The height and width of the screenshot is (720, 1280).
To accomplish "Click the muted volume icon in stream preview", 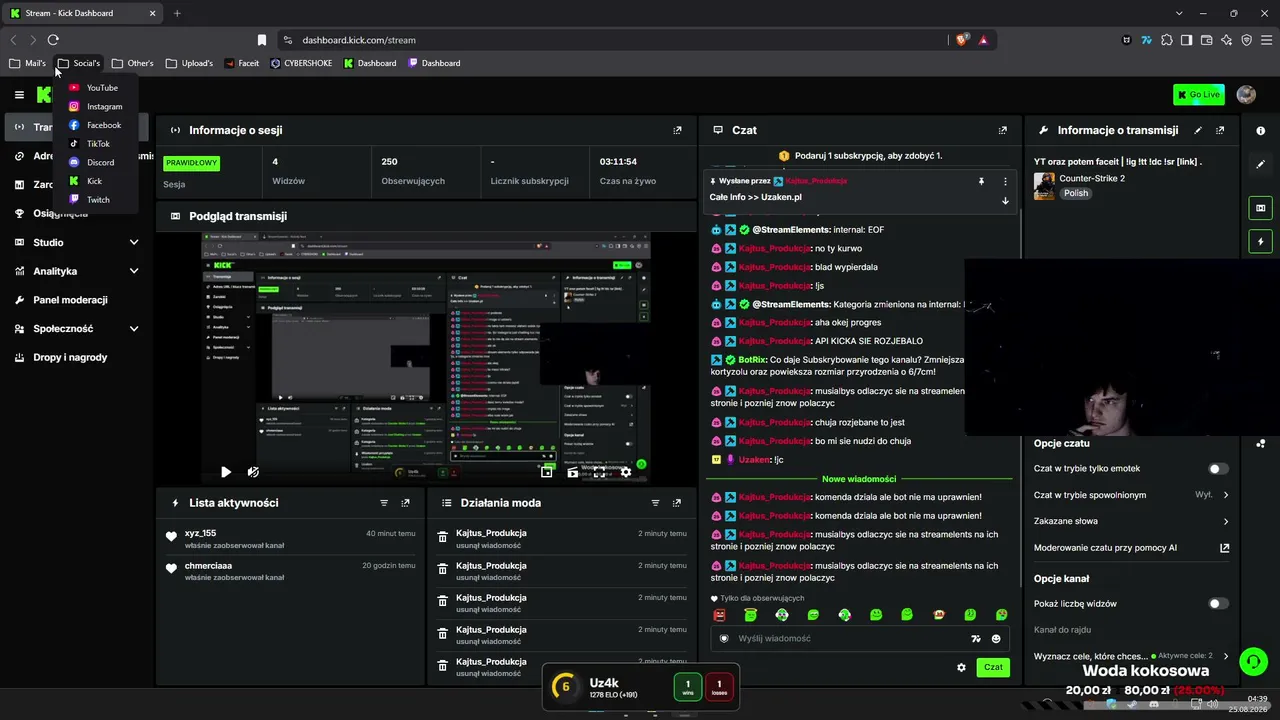I will (253, 472).
